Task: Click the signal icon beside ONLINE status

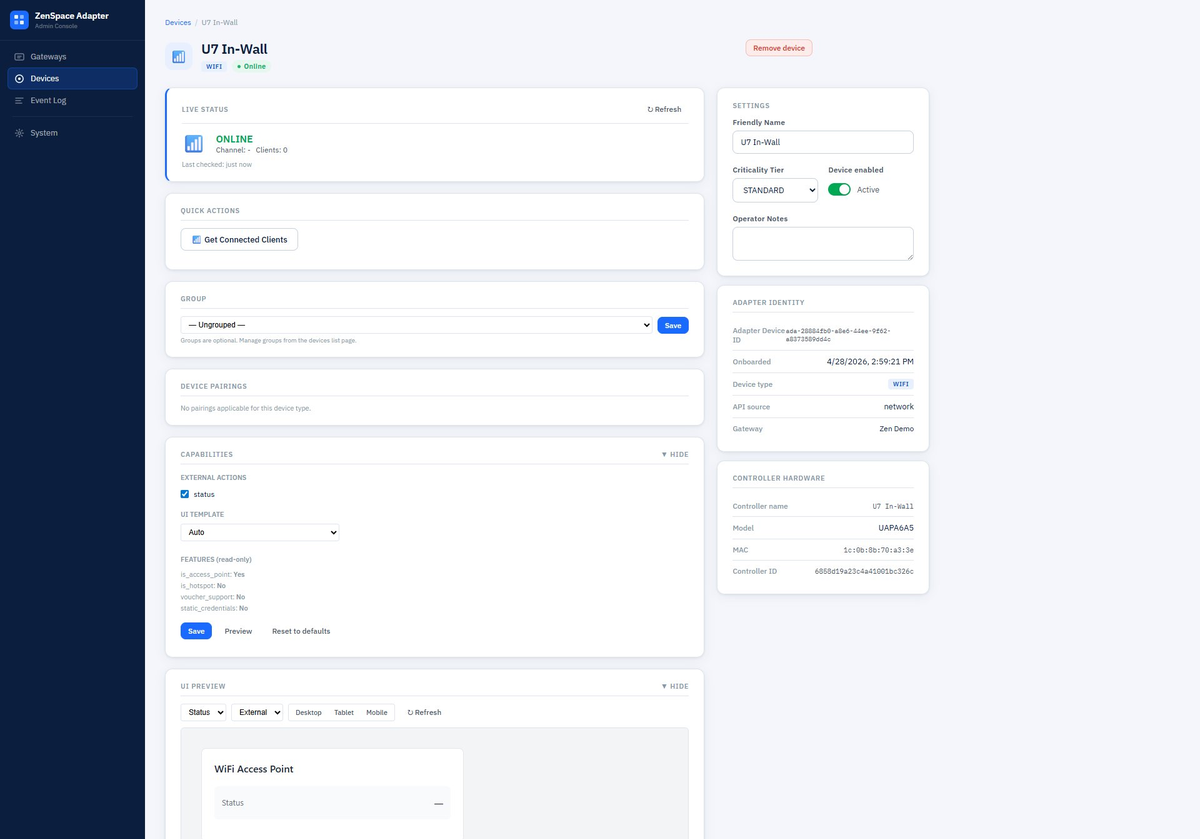Action: point(193,144)
